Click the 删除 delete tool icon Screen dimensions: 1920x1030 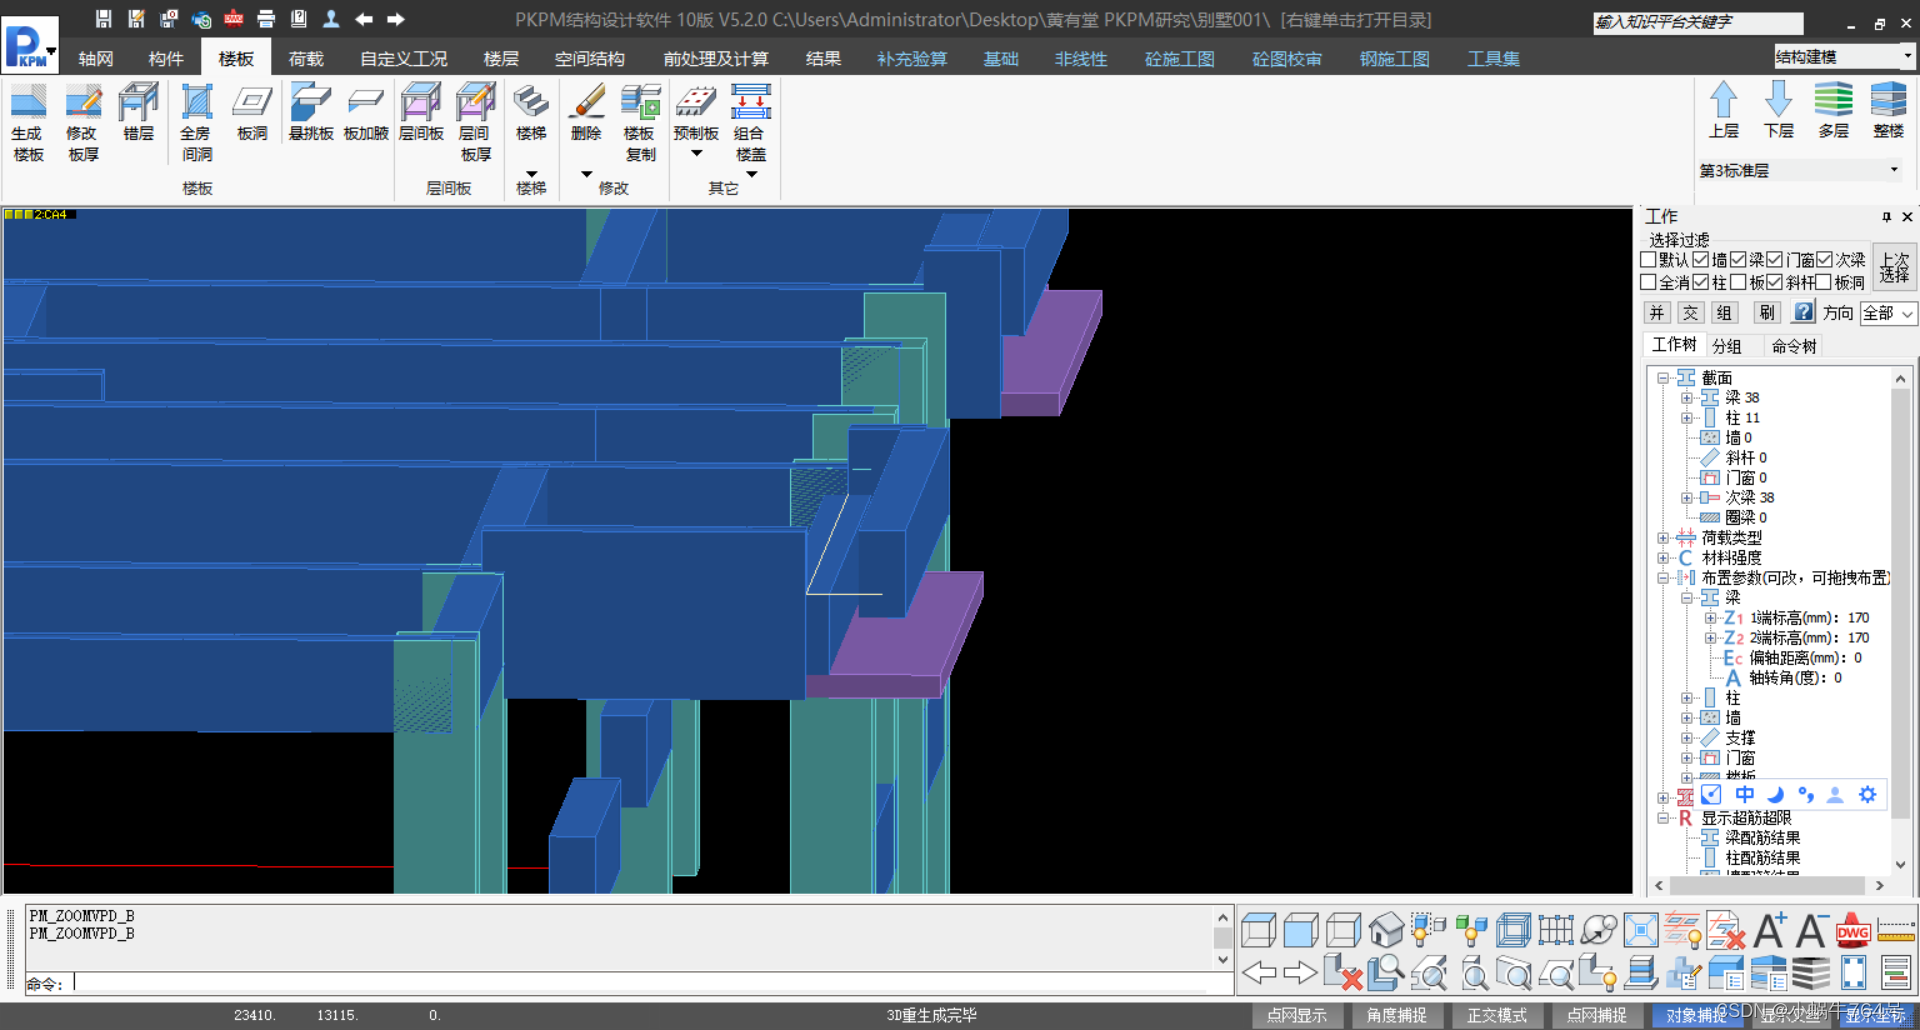pyautogui.click(x=586, y=102)
